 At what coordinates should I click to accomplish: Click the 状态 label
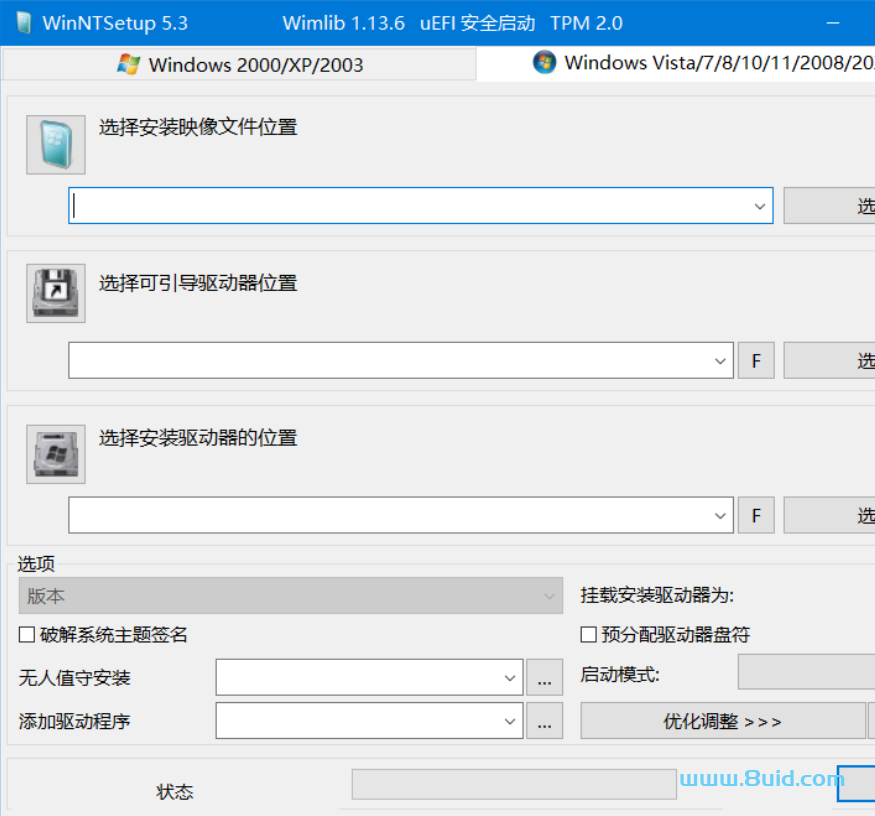(175, 791)
